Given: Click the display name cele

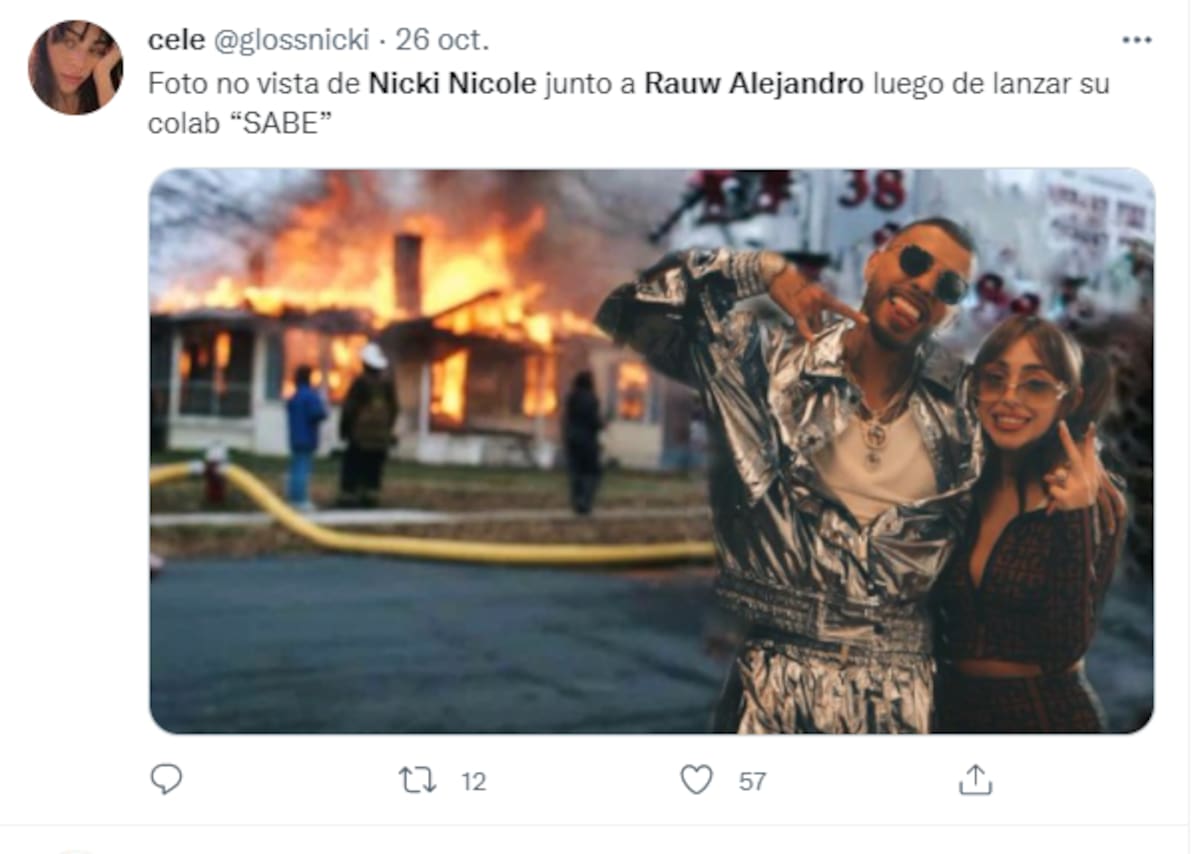Looking at the screenshot, I should click(175, 40).
